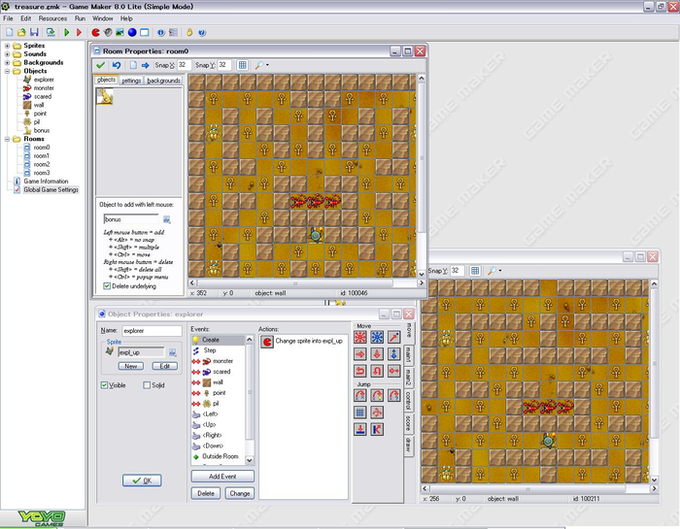Select room2 in the resource tree

coord(42,164)
